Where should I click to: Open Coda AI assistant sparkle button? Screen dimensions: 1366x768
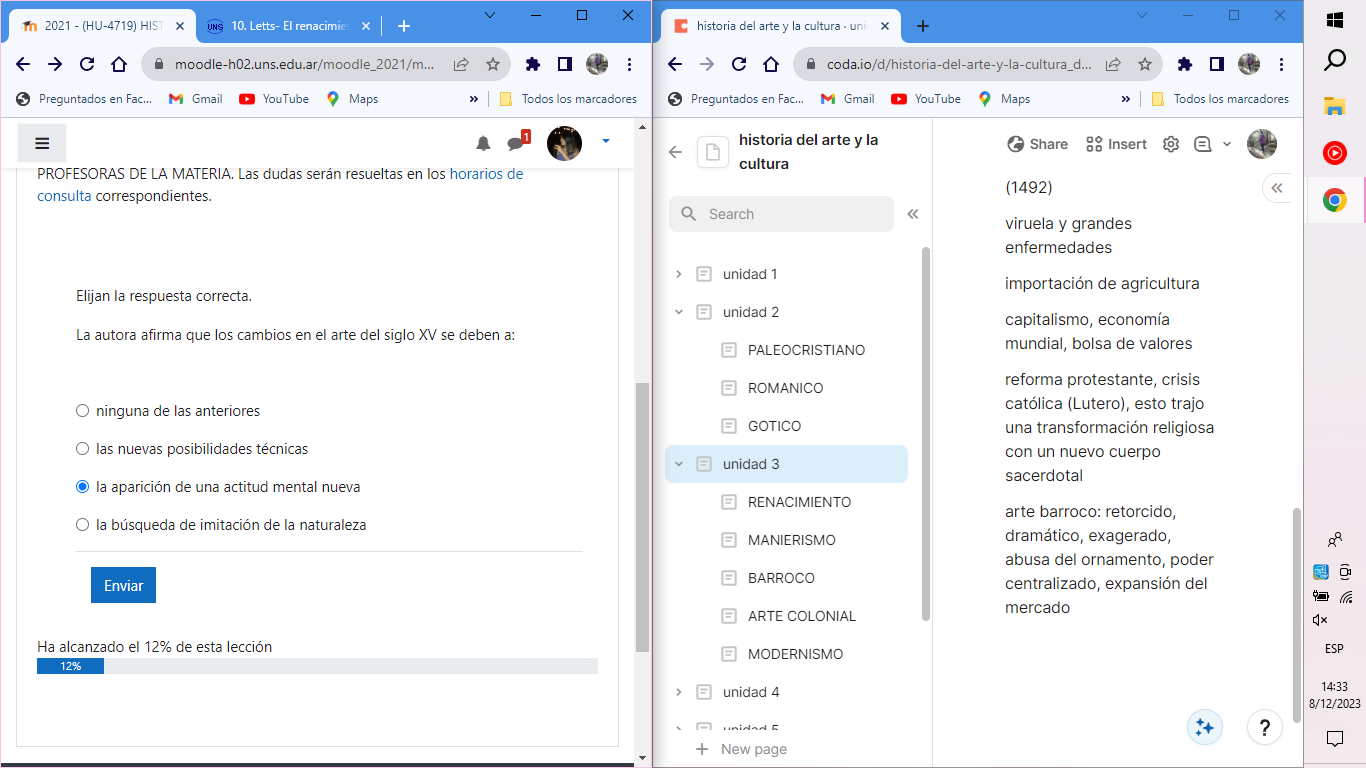point(1205,727)
